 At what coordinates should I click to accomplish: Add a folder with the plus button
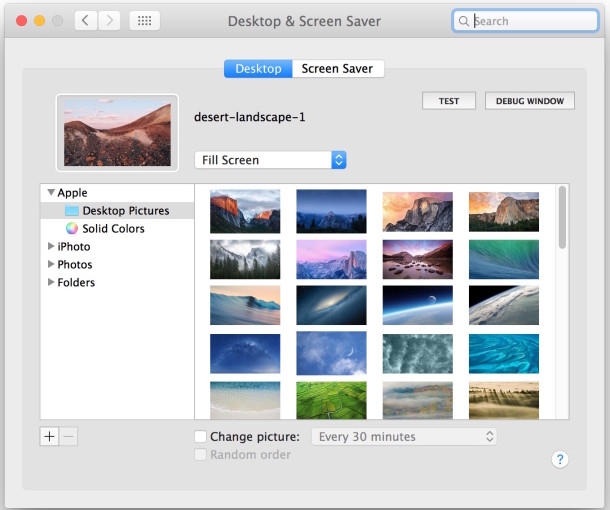point(49,436)
